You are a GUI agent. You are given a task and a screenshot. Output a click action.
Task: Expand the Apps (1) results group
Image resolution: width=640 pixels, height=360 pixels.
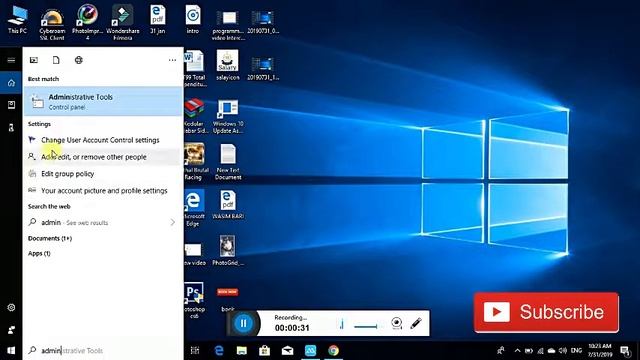(39, 253)
